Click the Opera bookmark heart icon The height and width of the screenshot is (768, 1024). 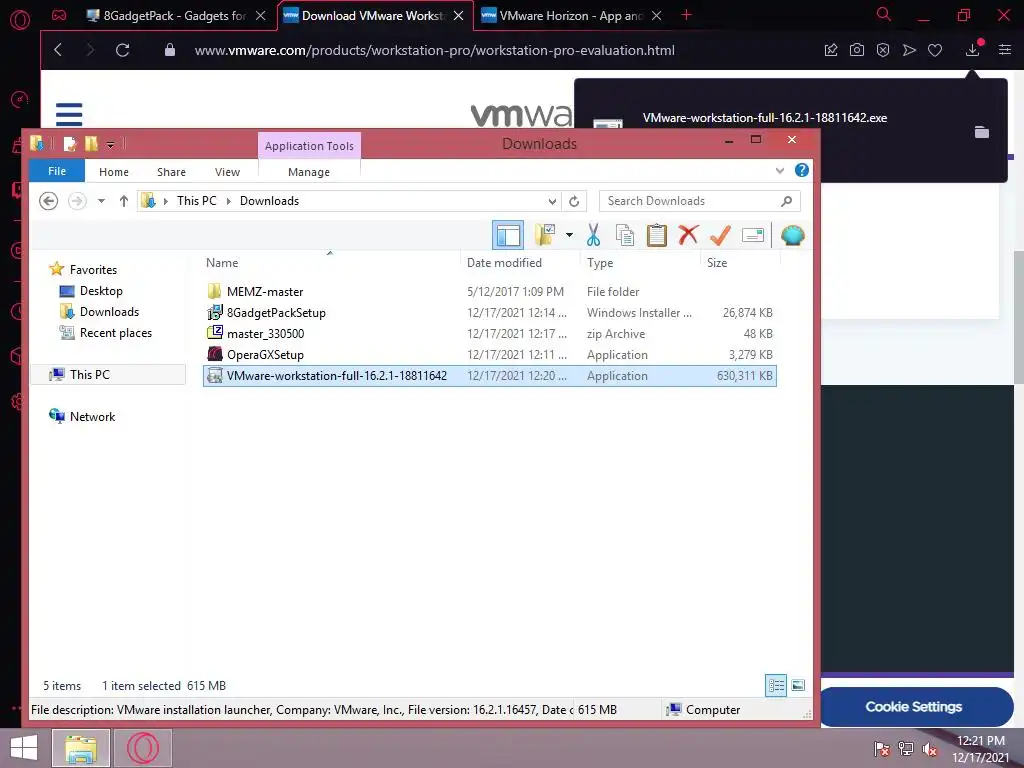tap(935, 50)
